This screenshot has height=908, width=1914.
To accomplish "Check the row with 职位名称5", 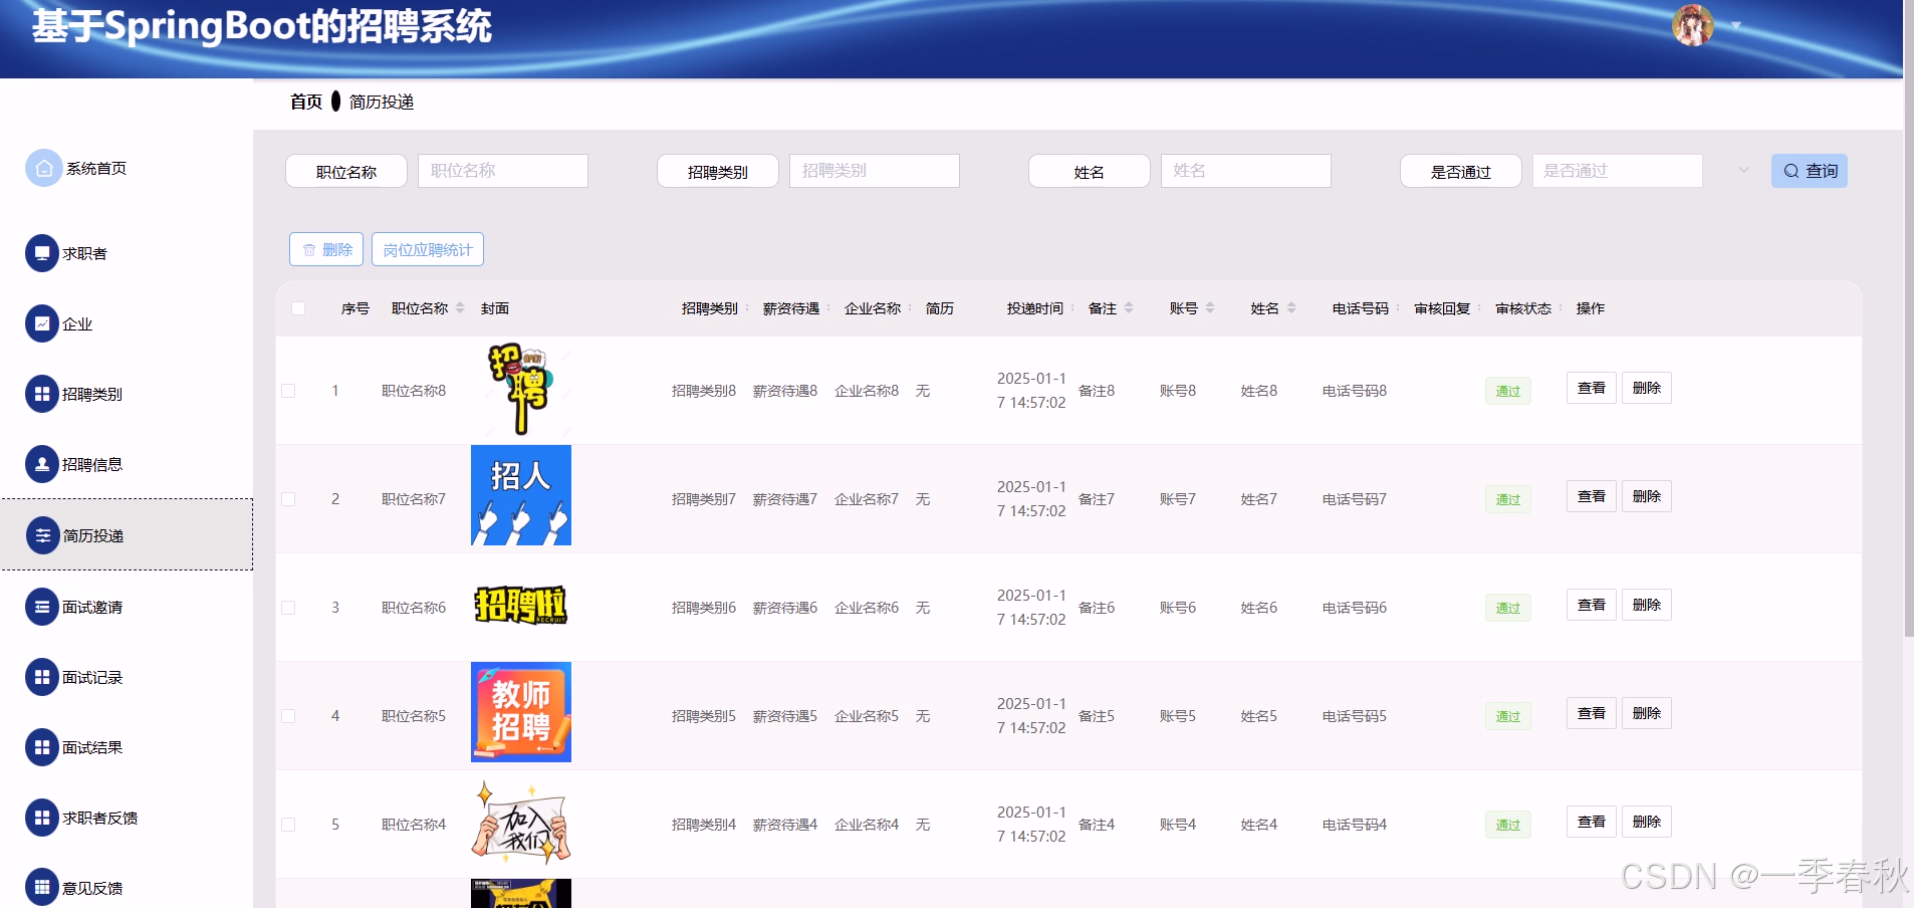I will (288, 716).
